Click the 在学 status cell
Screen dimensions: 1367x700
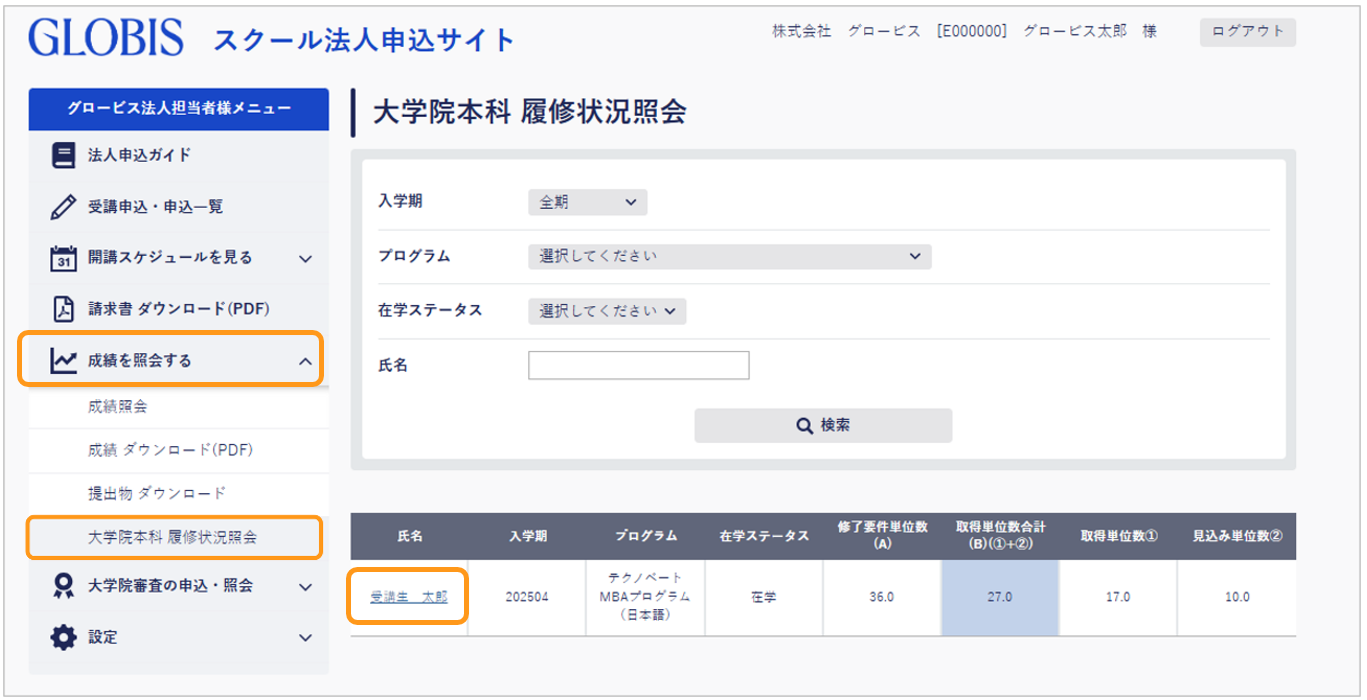(764, 597)
